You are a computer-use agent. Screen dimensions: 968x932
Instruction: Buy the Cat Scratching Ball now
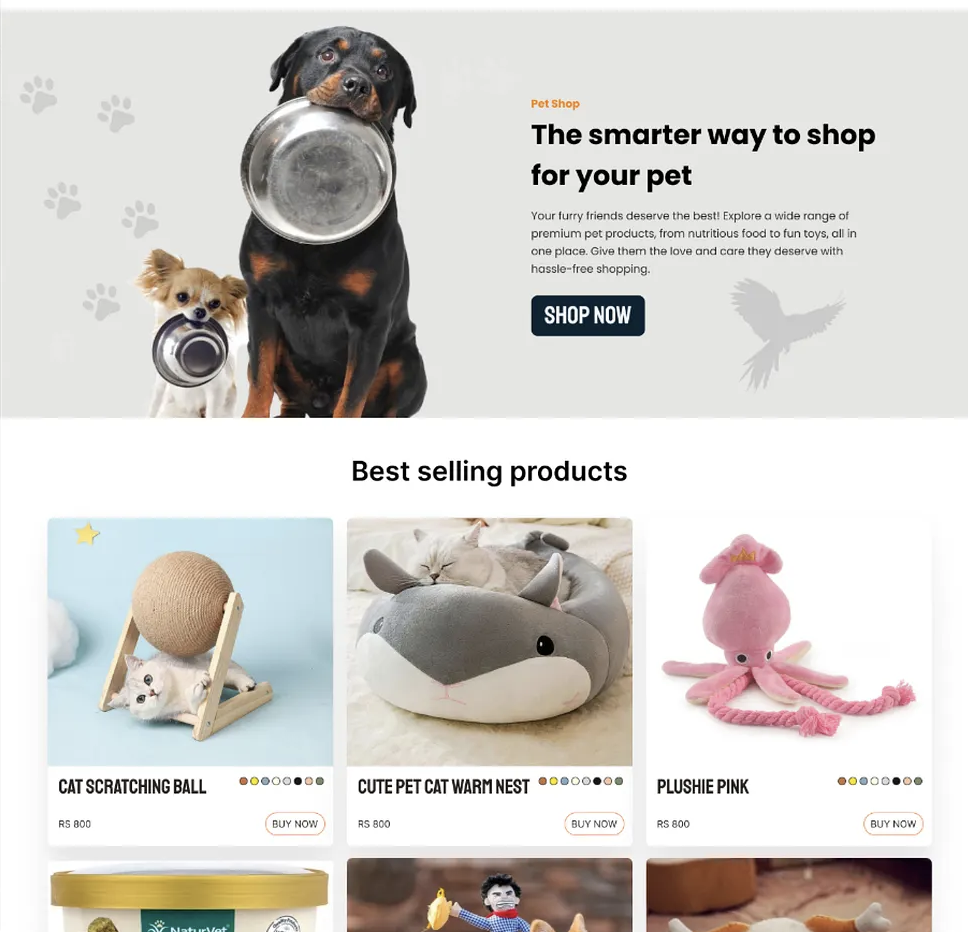click(295, 823)
